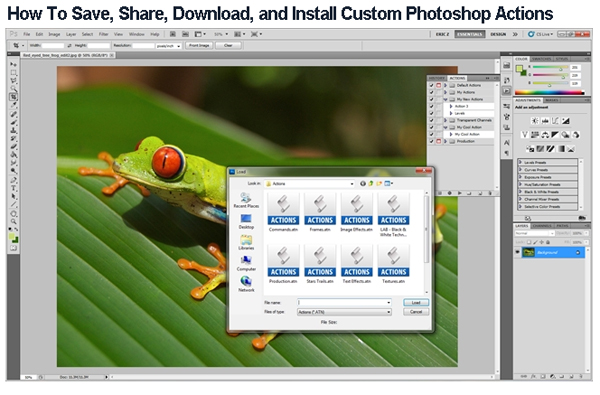Expand the Curves Presets list
Viewport: 600px width, 395px height.
coord(520,170)
